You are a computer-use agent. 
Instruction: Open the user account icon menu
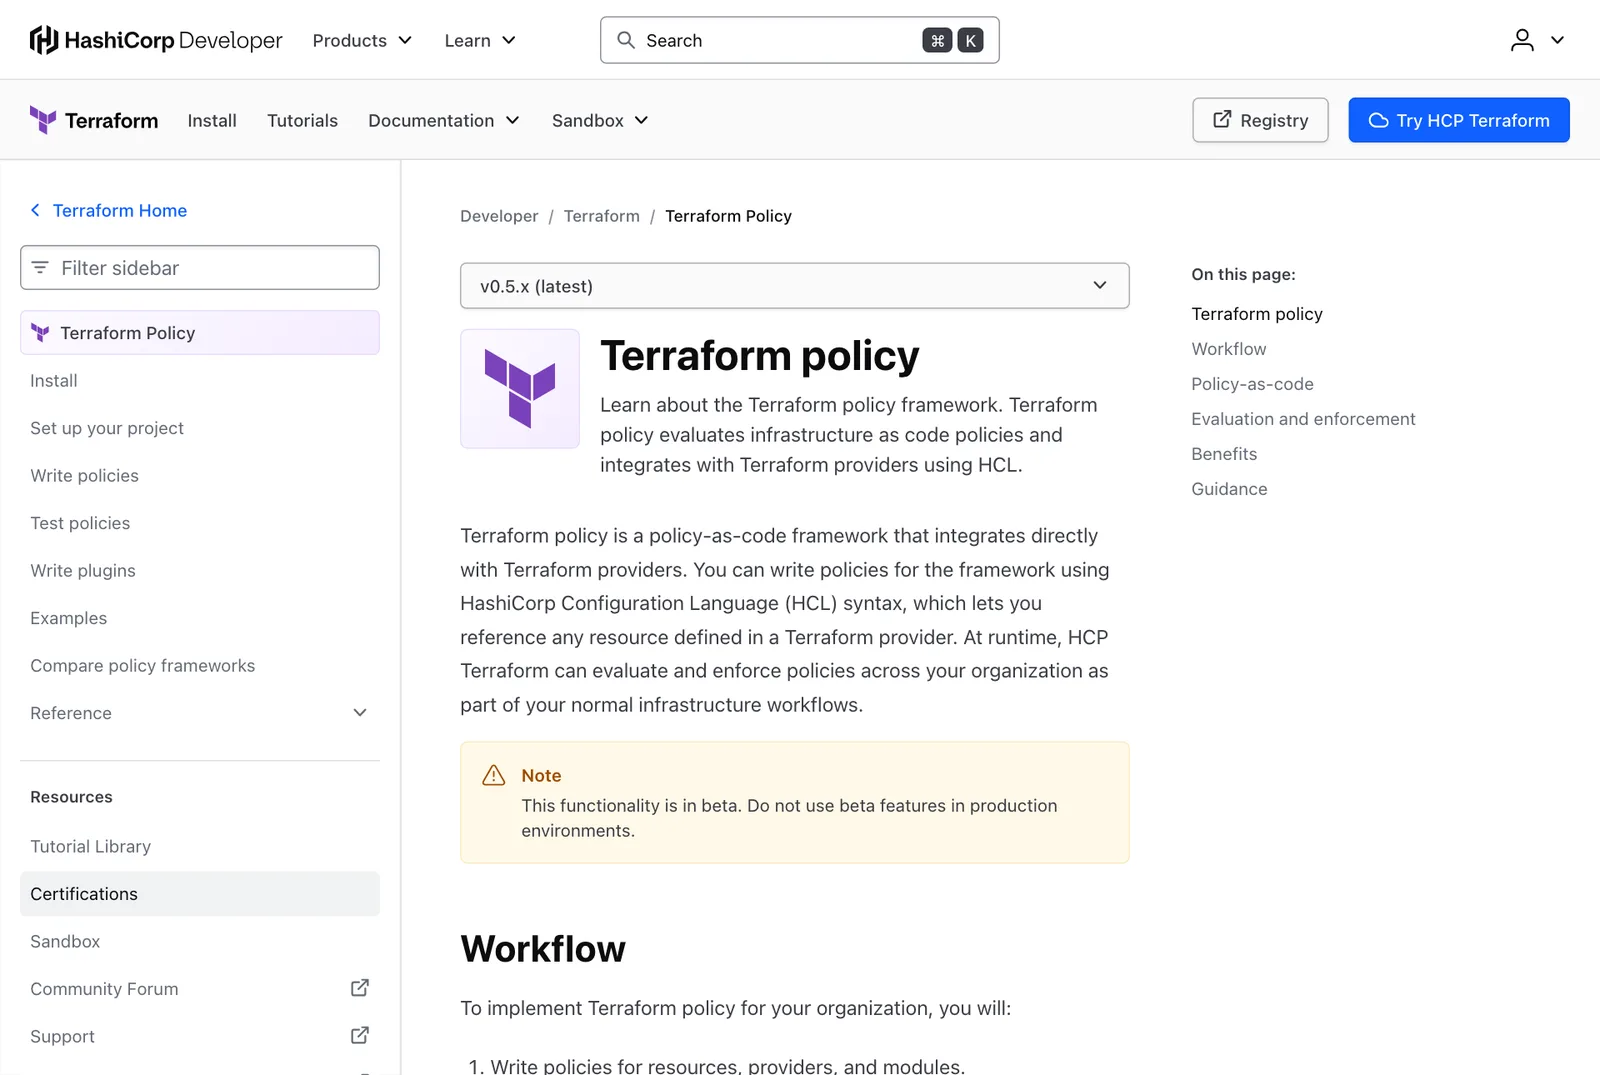(x=1522, y=40)
